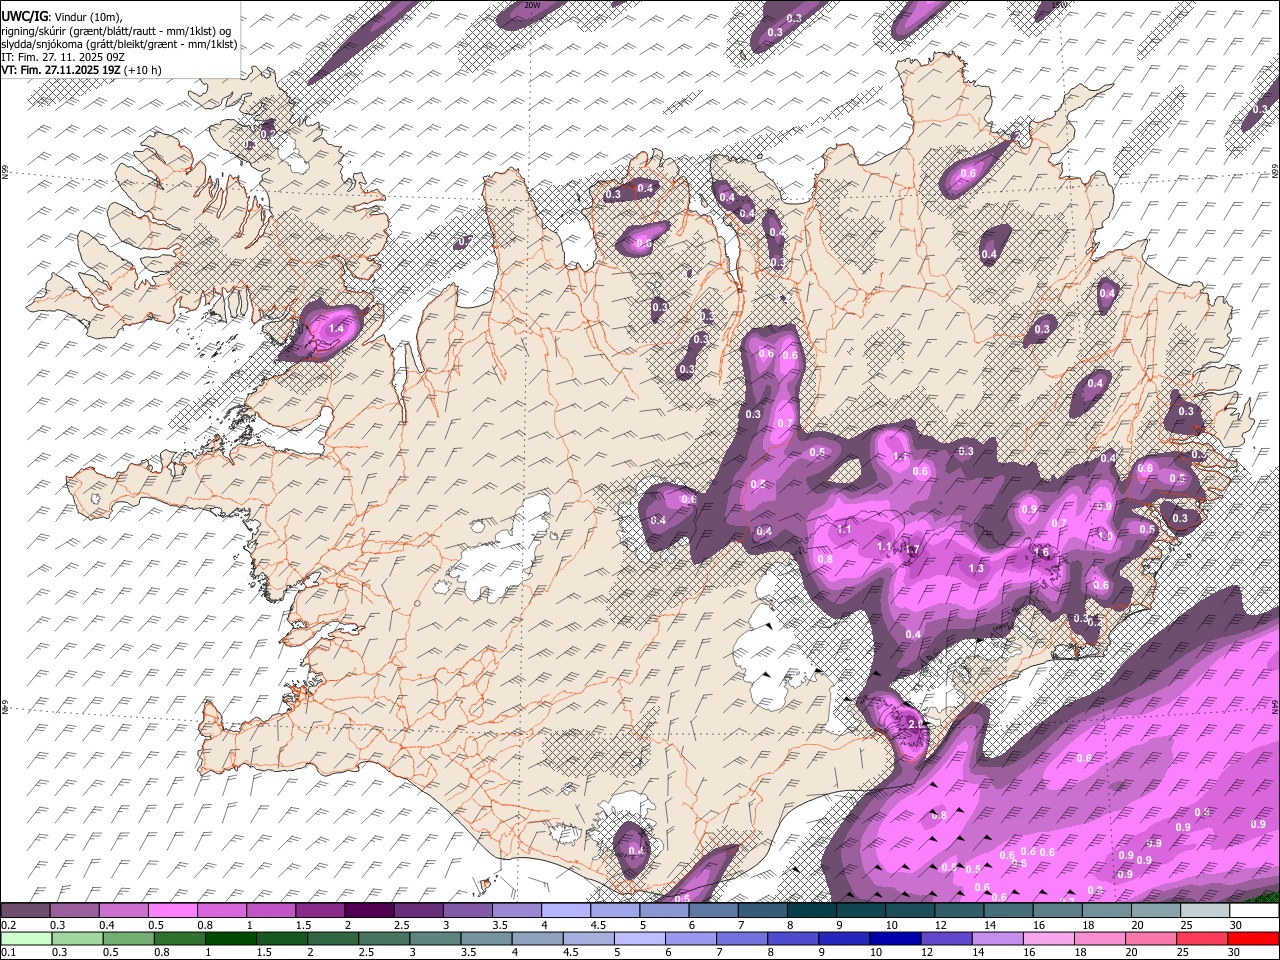The height and width of the screenshot is (960, 1280).
Task: Select the light grey 25 swatch, upper legend row
Action: pos(1205,911)
